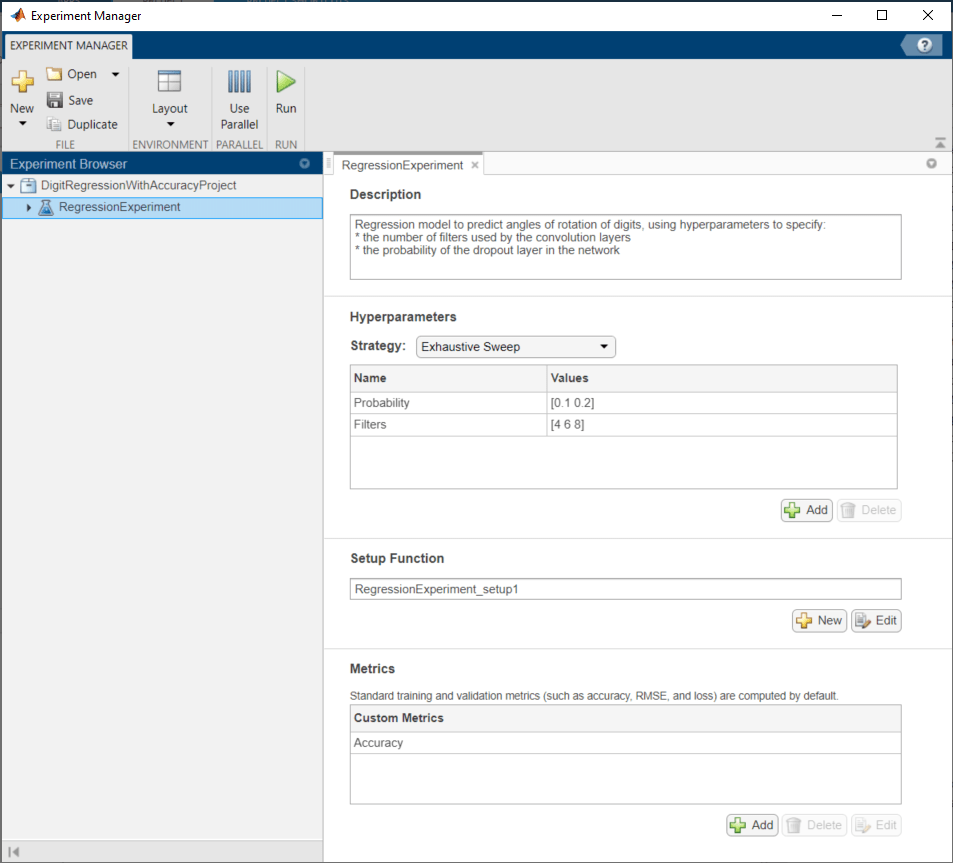
Task: Select the EXPERIMENT MANAGER ribbon tab
Action: tap(69, 46)
